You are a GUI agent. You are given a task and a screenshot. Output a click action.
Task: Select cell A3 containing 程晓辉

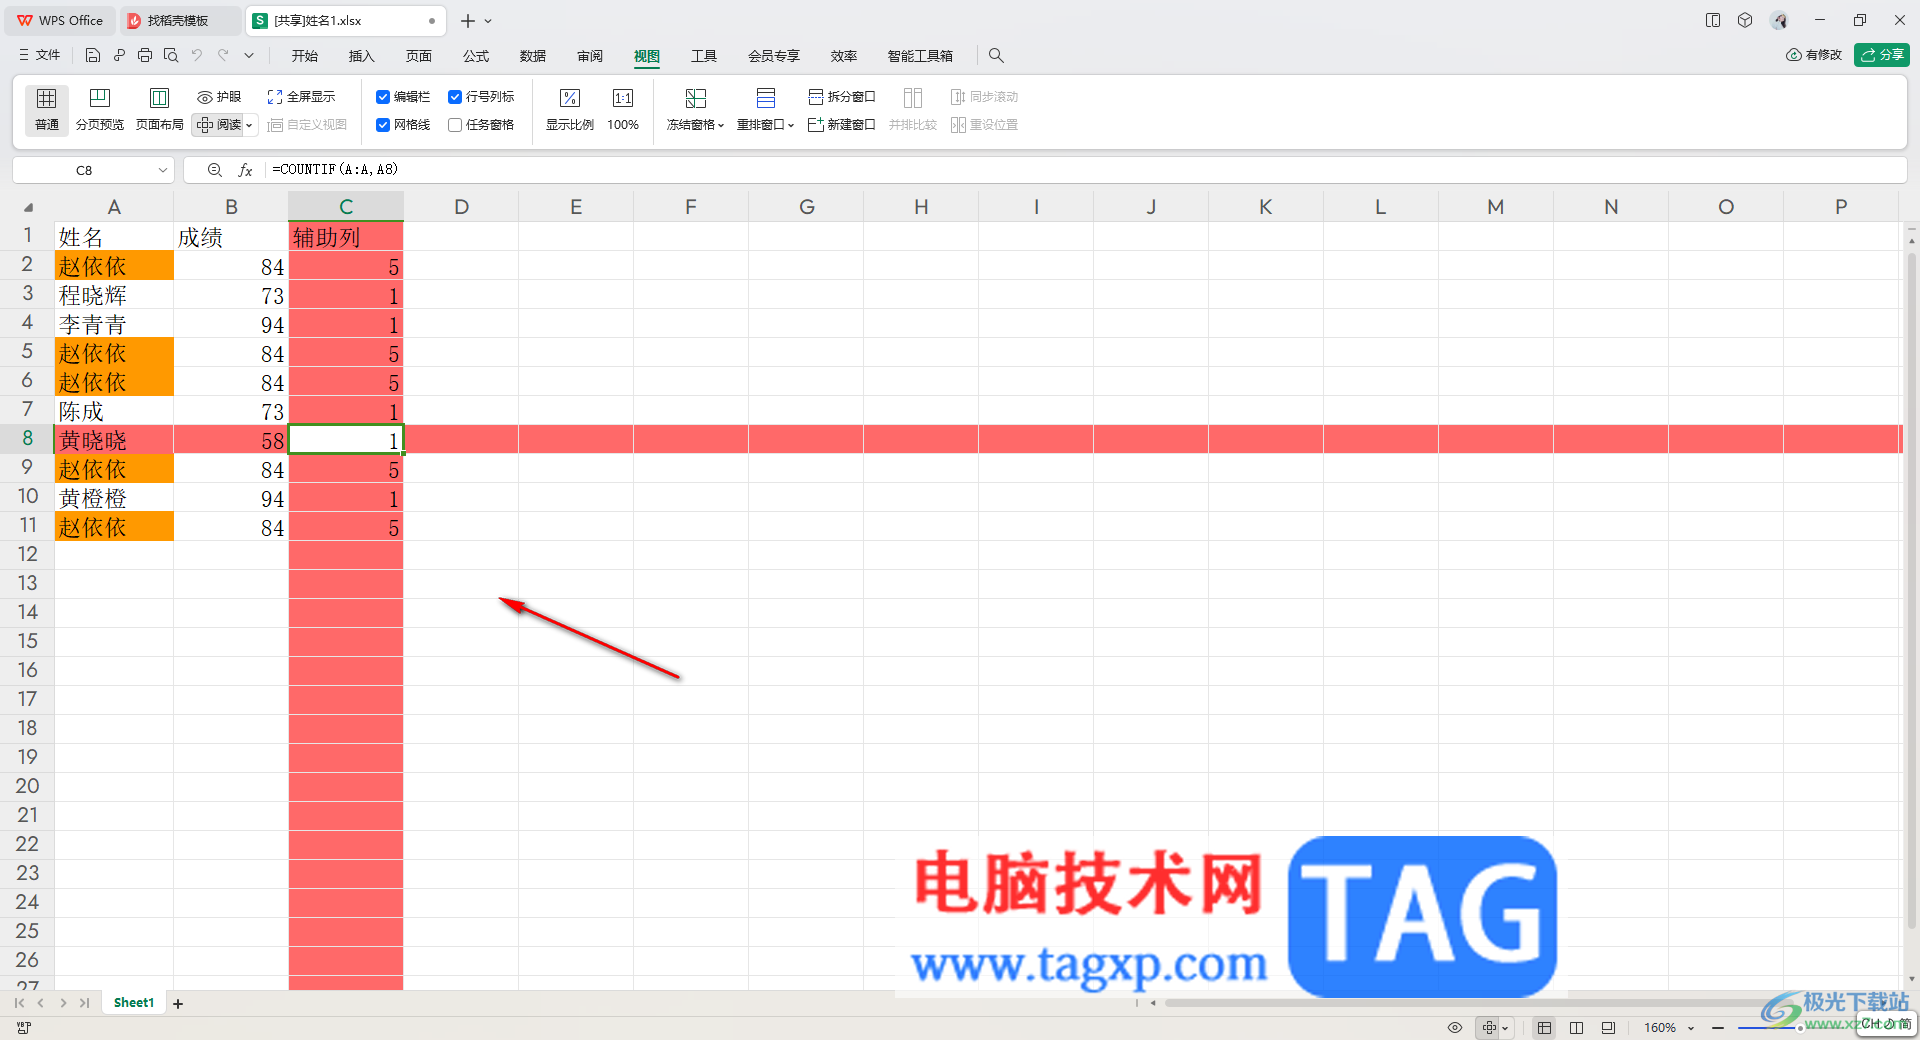114,295
